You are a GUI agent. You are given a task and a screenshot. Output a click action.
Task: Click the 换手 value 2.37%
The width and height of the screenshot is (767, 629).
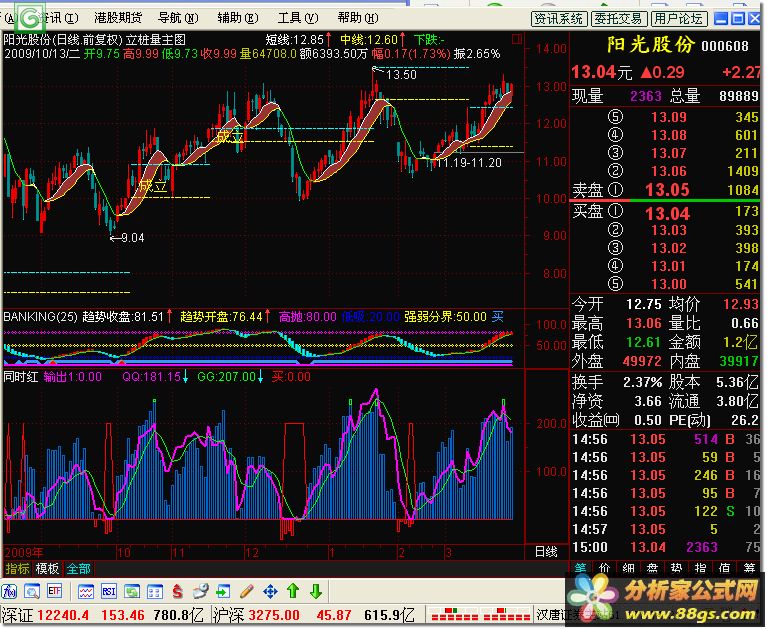[x=642, y=382]
